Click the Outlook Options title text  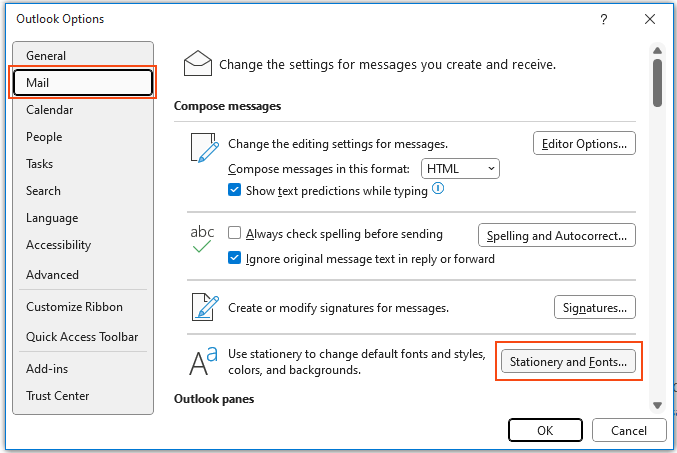[x=60, y=19]
